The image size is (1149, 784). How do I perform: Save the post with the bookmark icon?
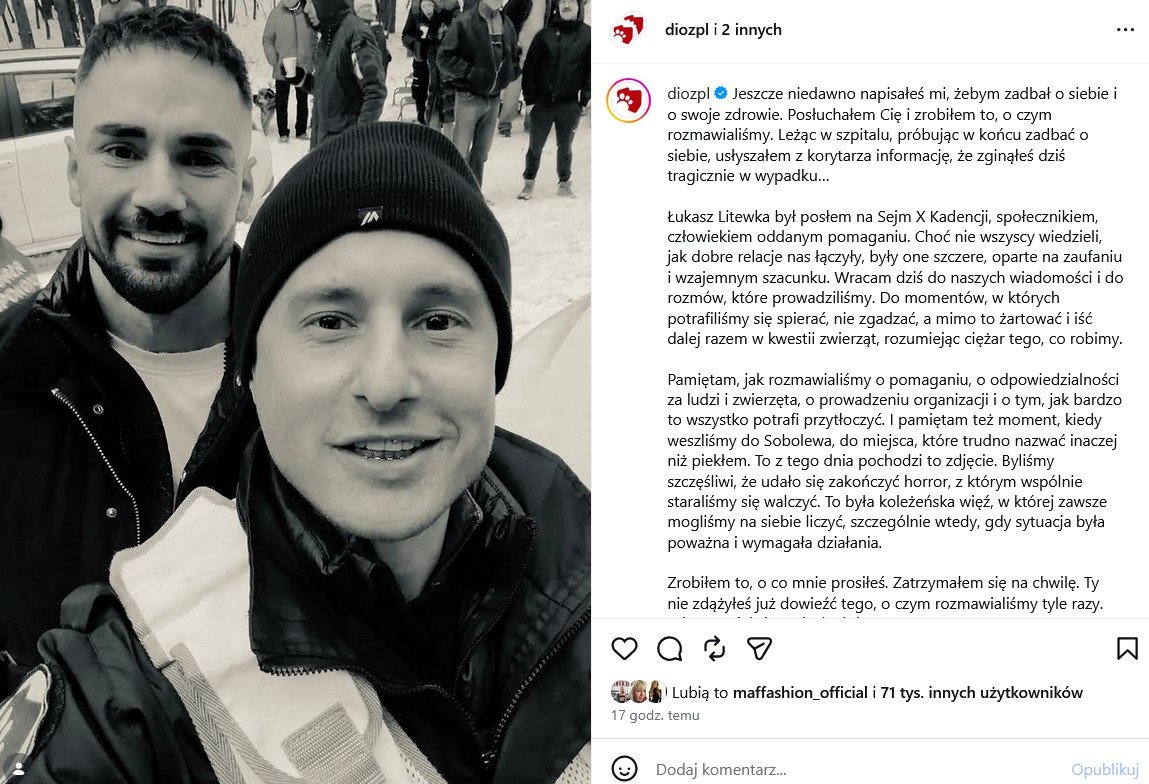click(1127, 648)
